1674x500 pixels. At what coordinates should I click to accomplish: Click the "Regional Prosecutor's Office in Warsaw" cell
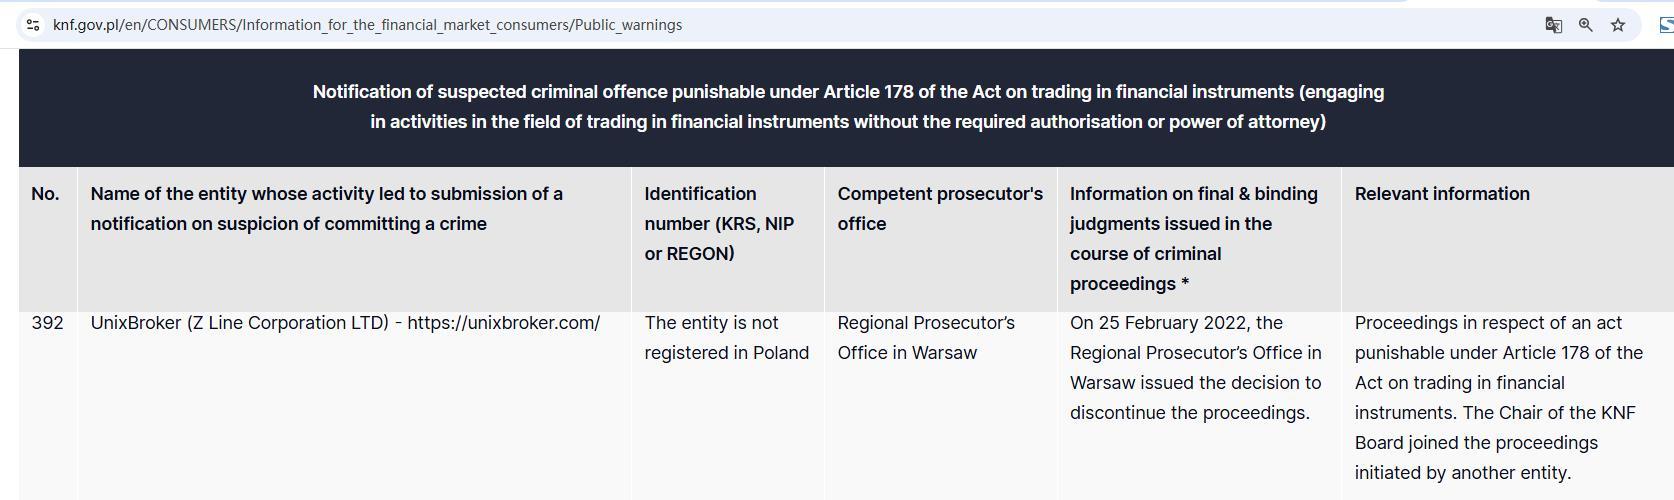(925, 338)
